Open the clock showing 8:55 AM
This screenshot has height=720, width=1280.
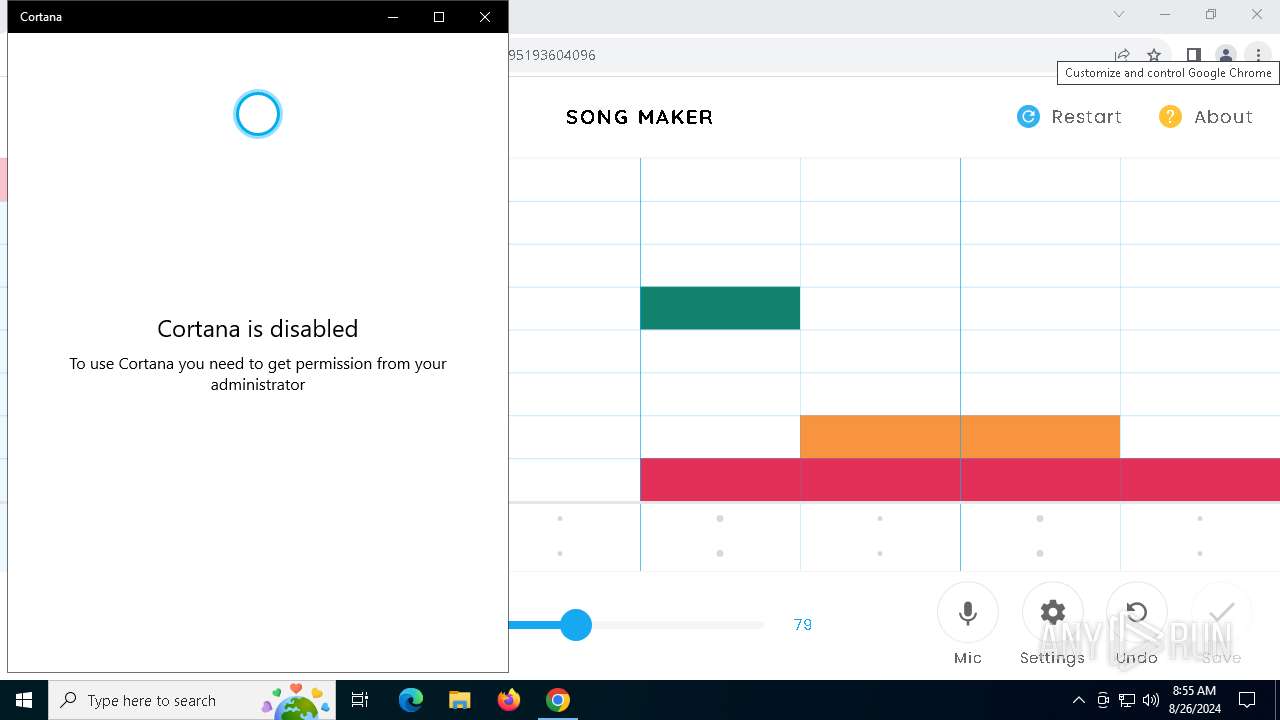[x=1193, y=700]
